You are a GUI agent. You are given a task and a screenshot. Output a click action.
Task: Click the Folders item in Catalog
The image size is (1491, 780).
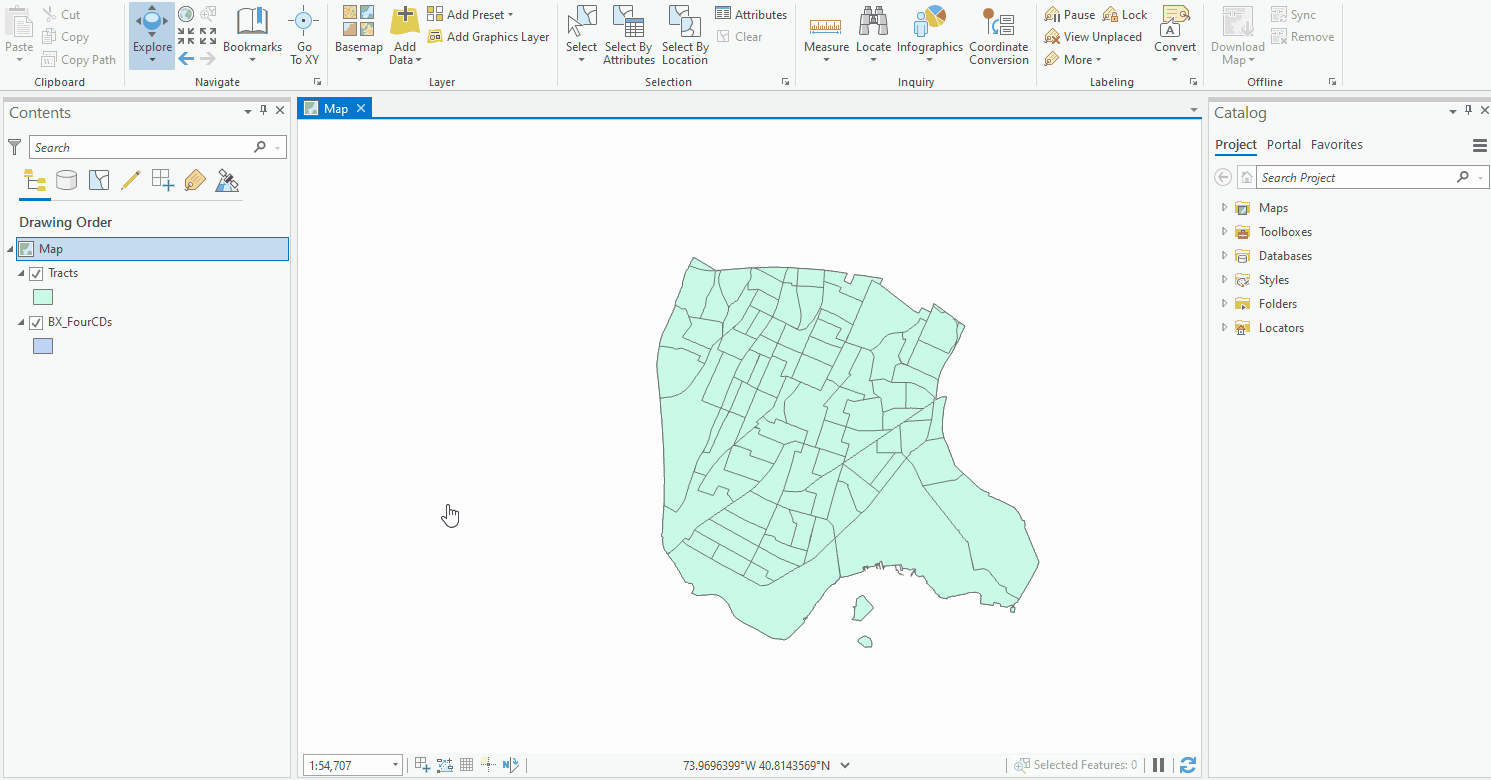tap(1278, 304)
